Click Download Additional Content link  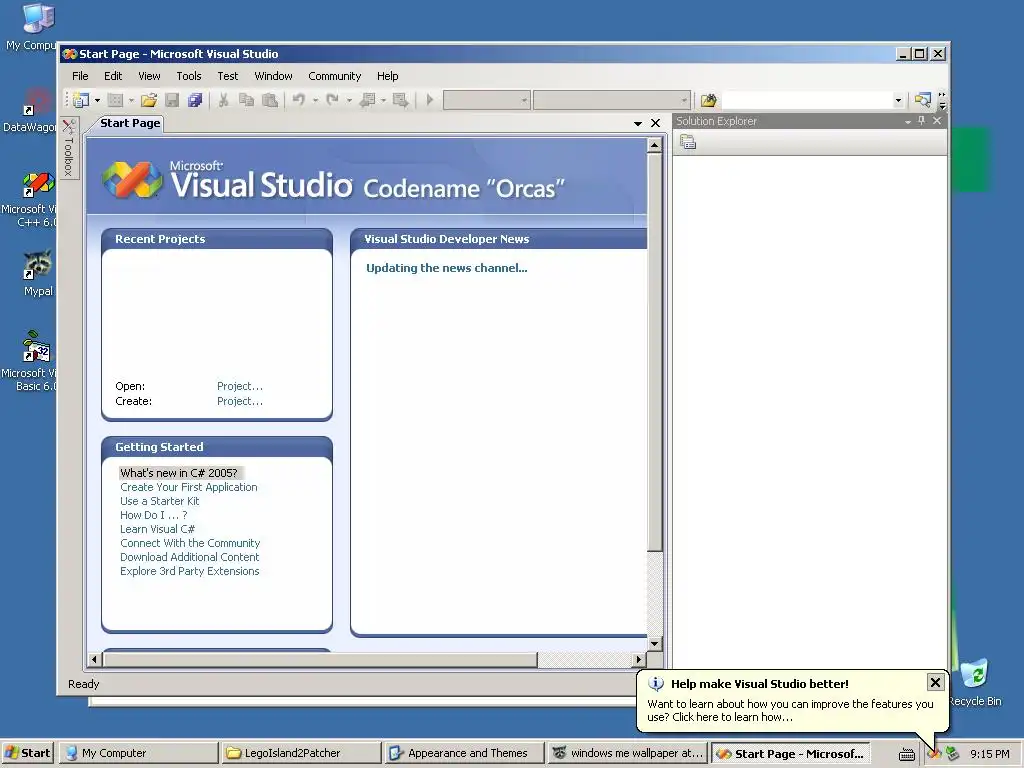pyautogui.click(x=189, y=557)
